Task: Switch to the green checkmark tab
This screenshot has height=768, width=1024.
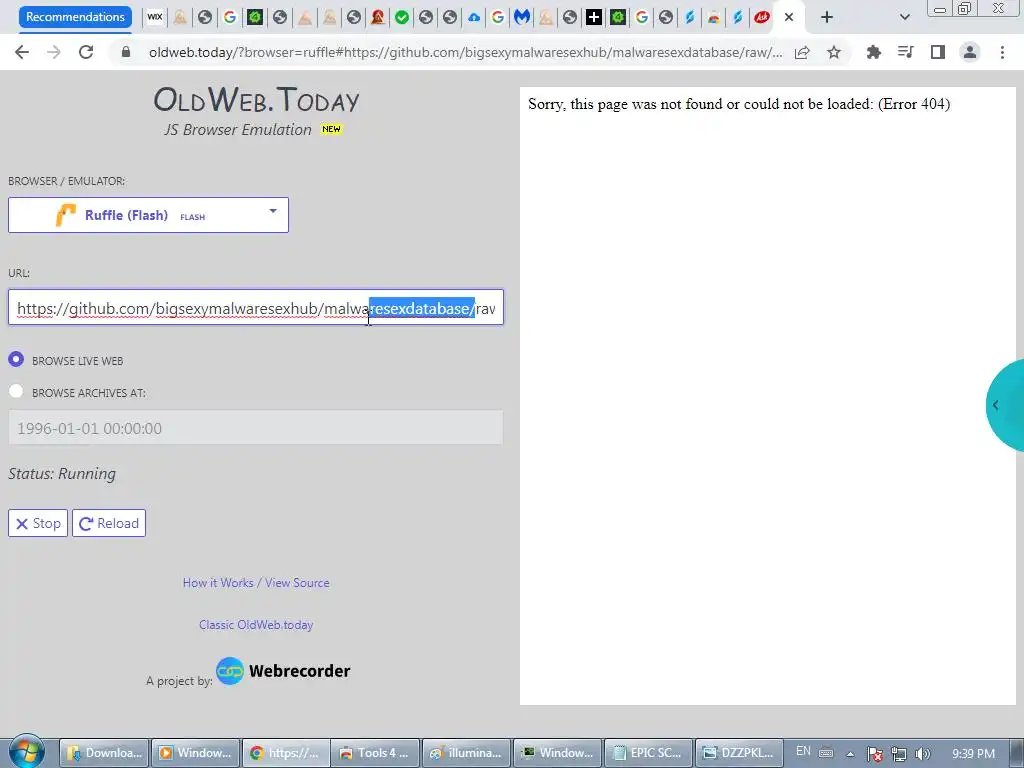Action: click(402, 18)
